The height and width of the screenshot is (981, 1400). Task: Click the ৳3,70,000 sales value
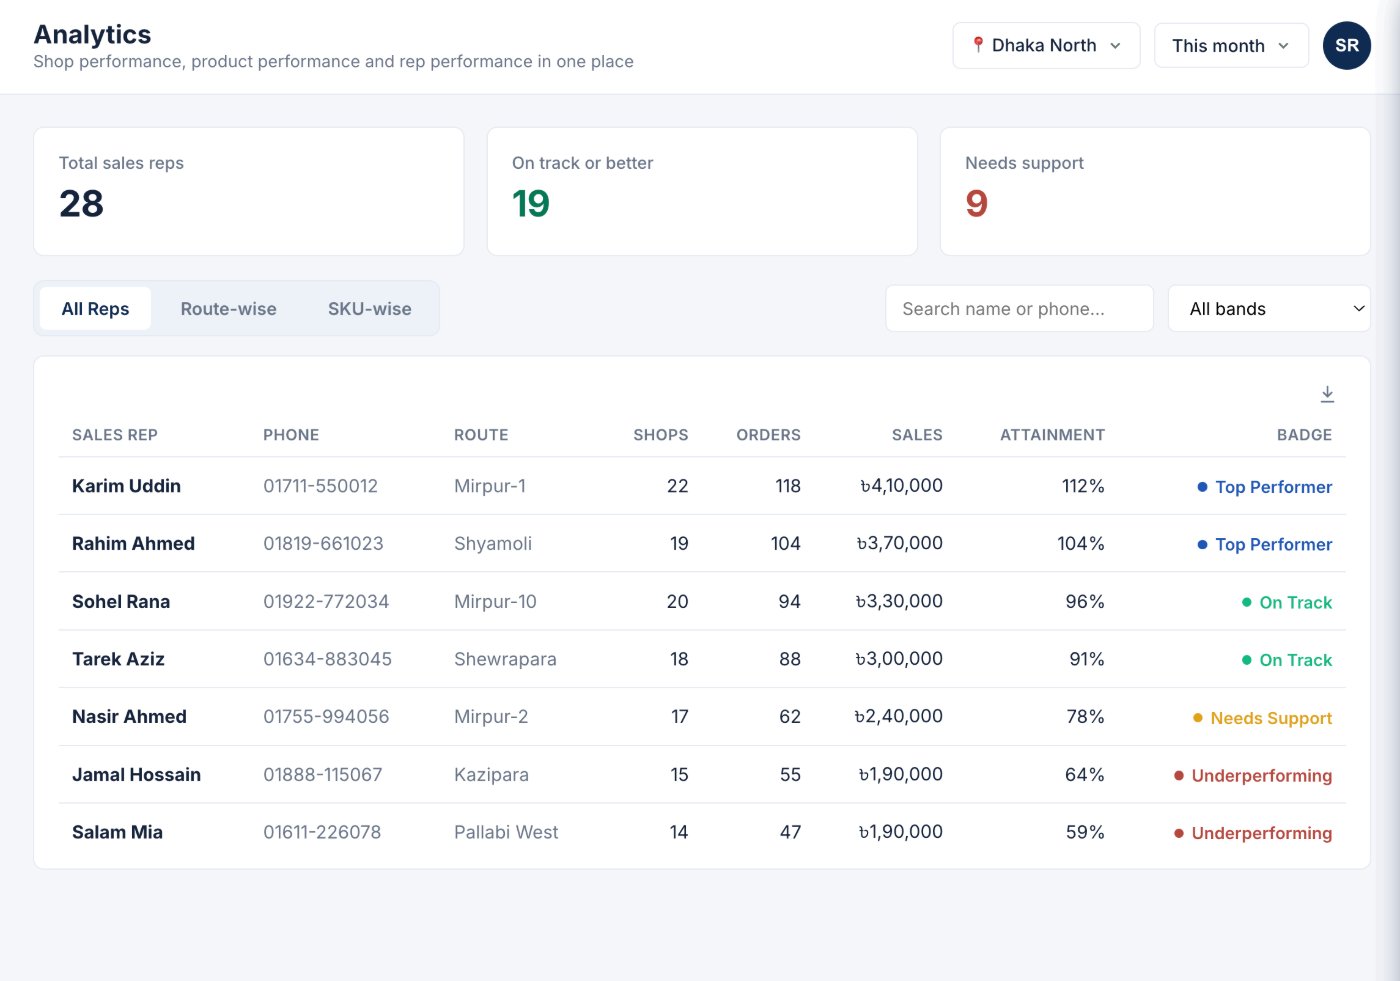[899, 544]
